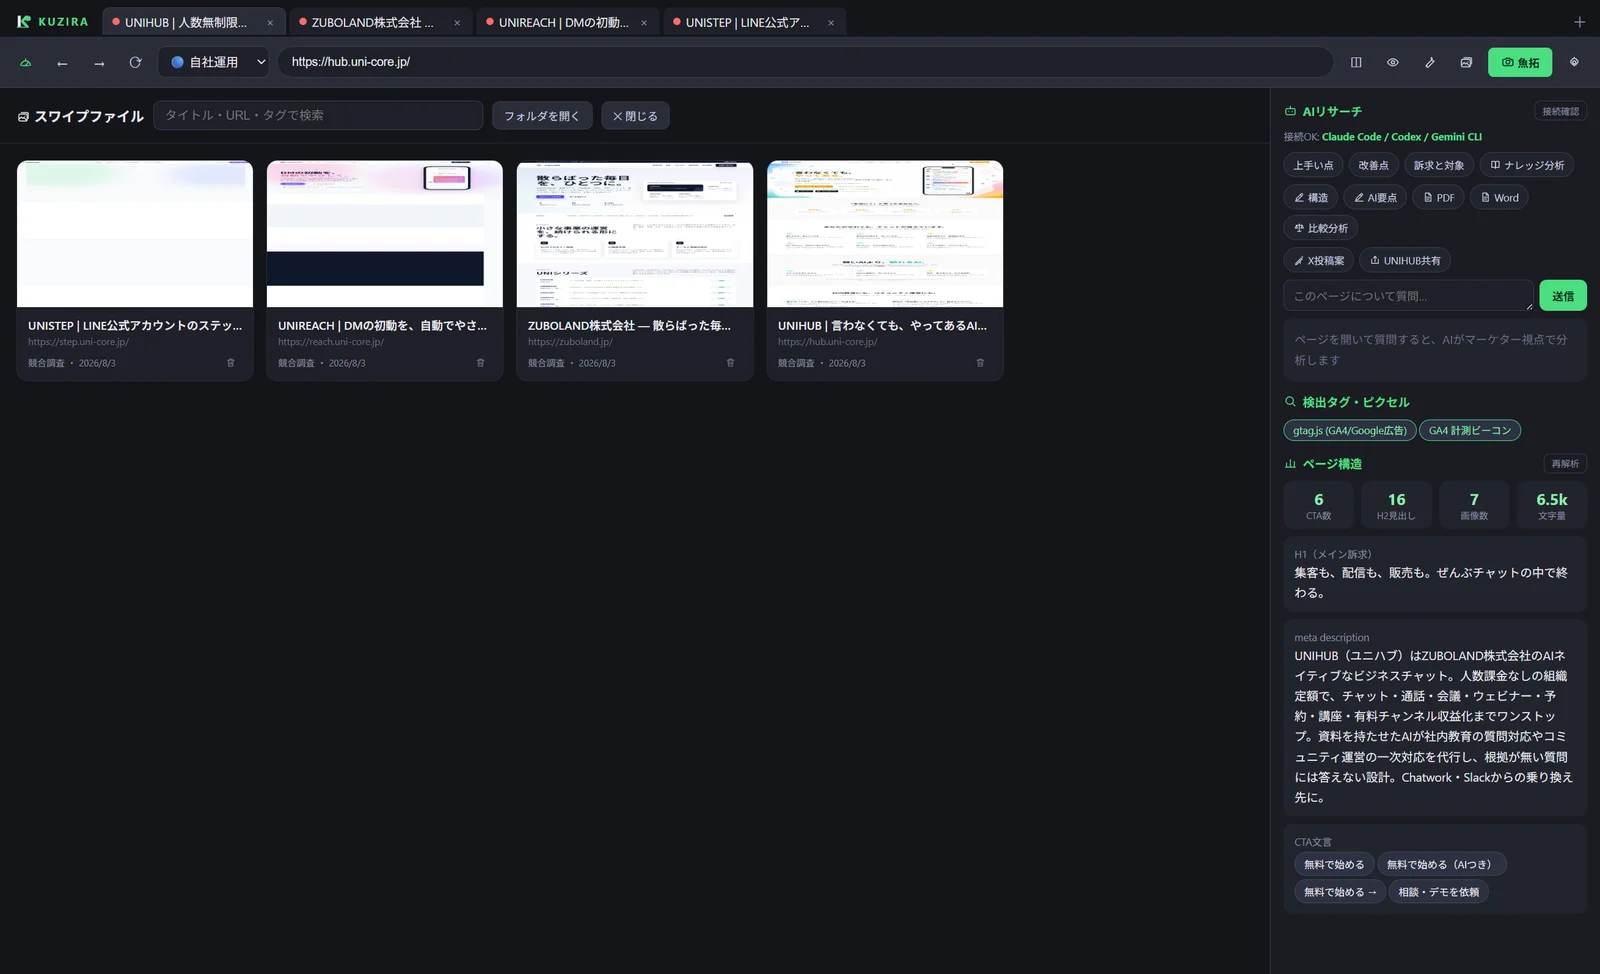
Task: Click the pen annotation icon in the toolbar
Action: [x=1430, y=62]
